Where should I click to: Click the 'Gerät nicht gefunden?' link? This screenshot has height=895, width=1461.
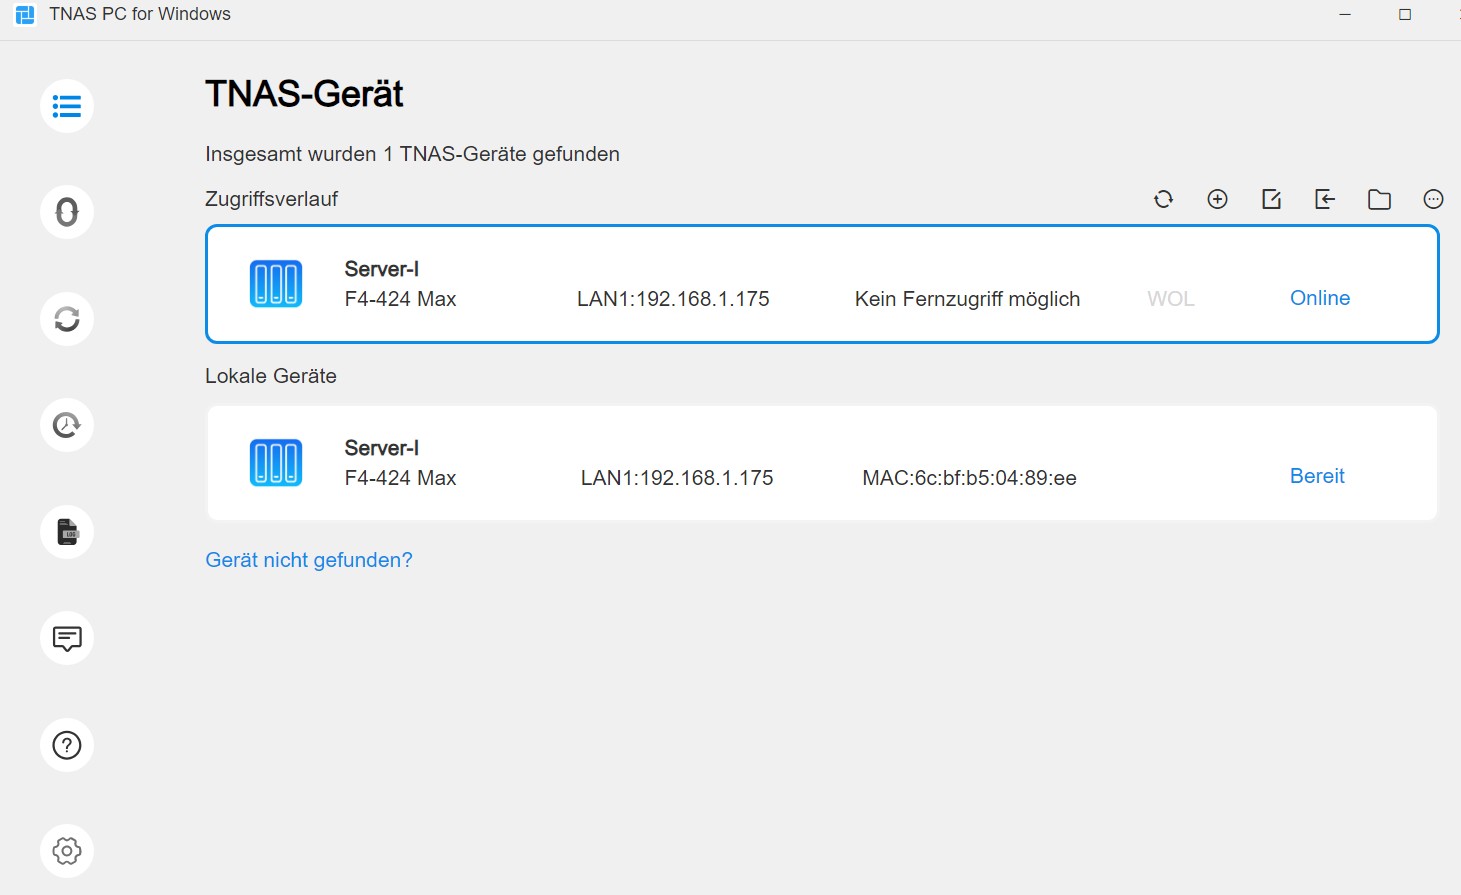[309, 560]
